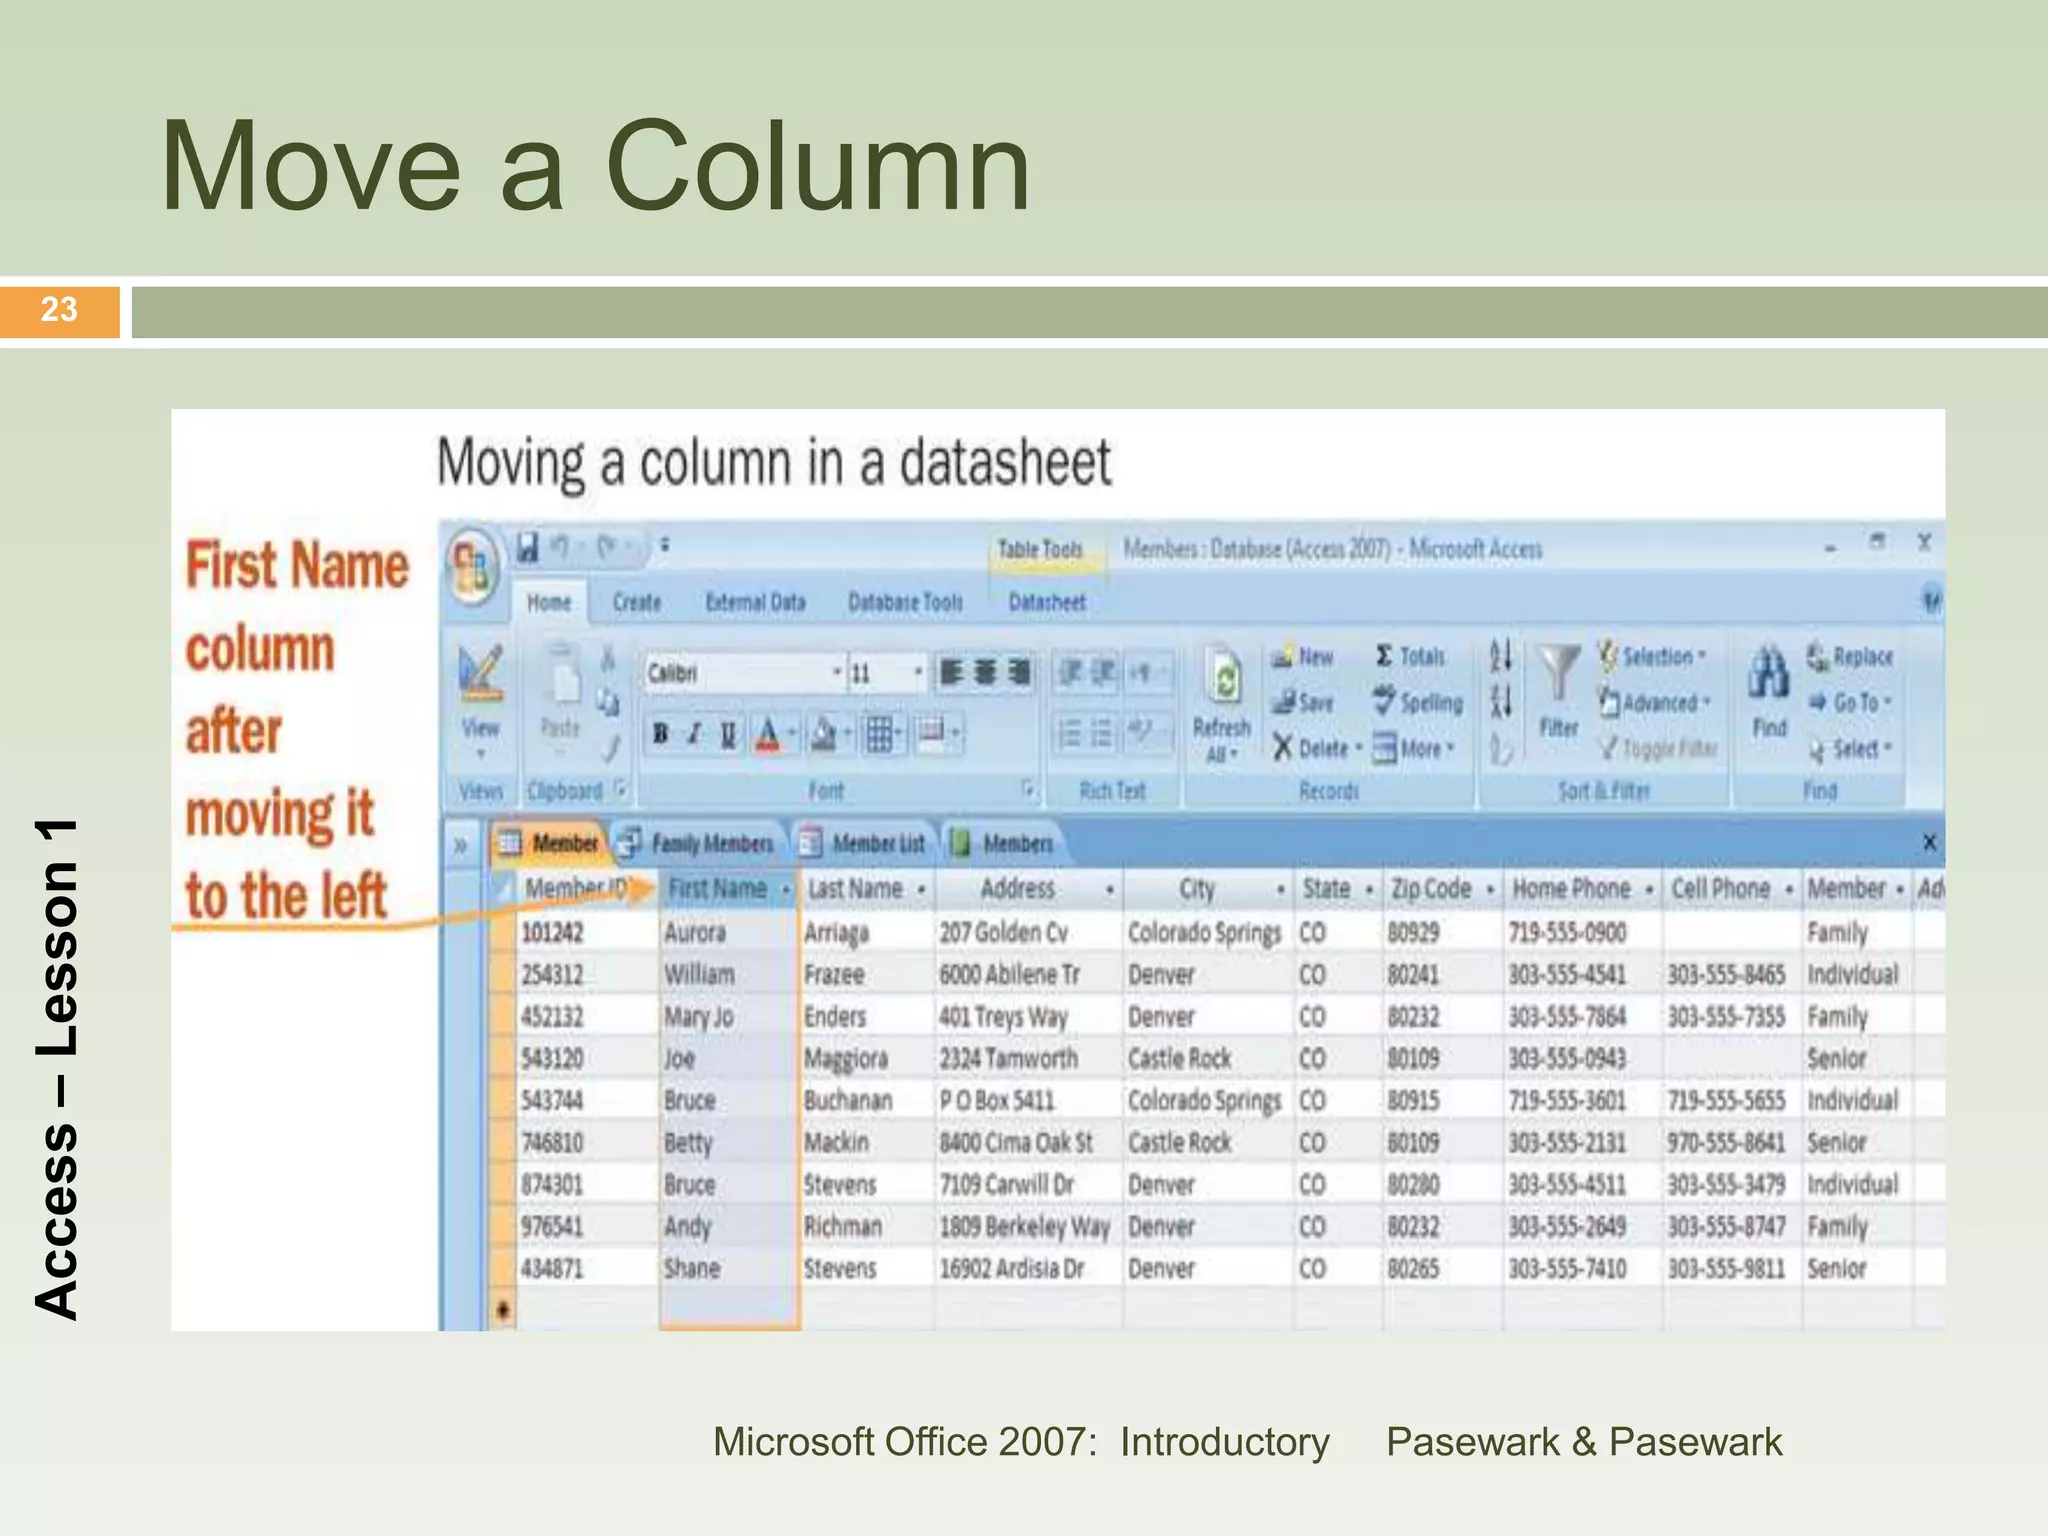Open the Last Name column filter arrow
The width and height of the screenshot is (2048, 1536).
[x=921, y=889]
